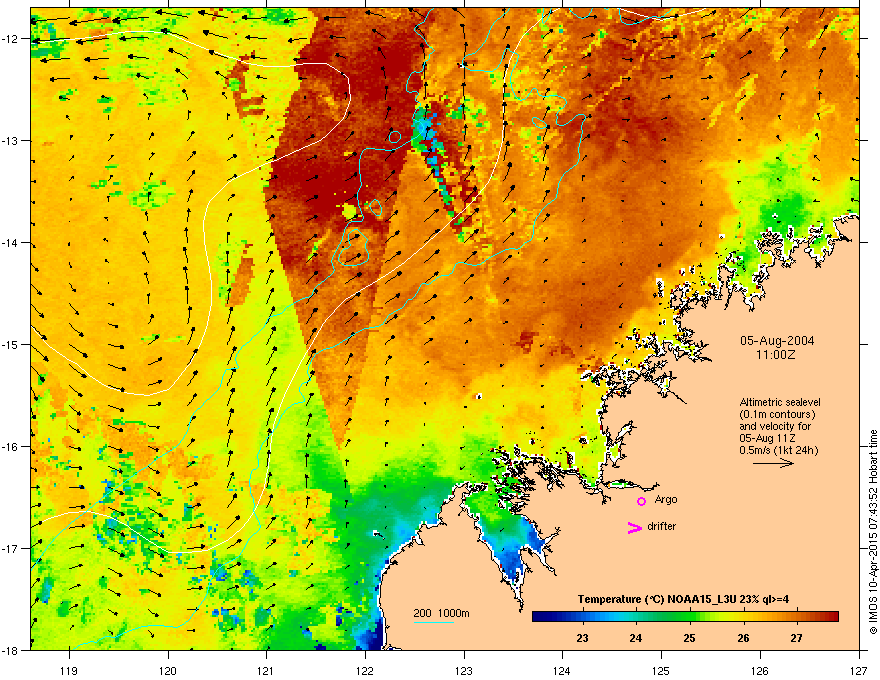Click the longitude axis label 126
The width and height of the screenshot is (880, 680).
point(760,670)
